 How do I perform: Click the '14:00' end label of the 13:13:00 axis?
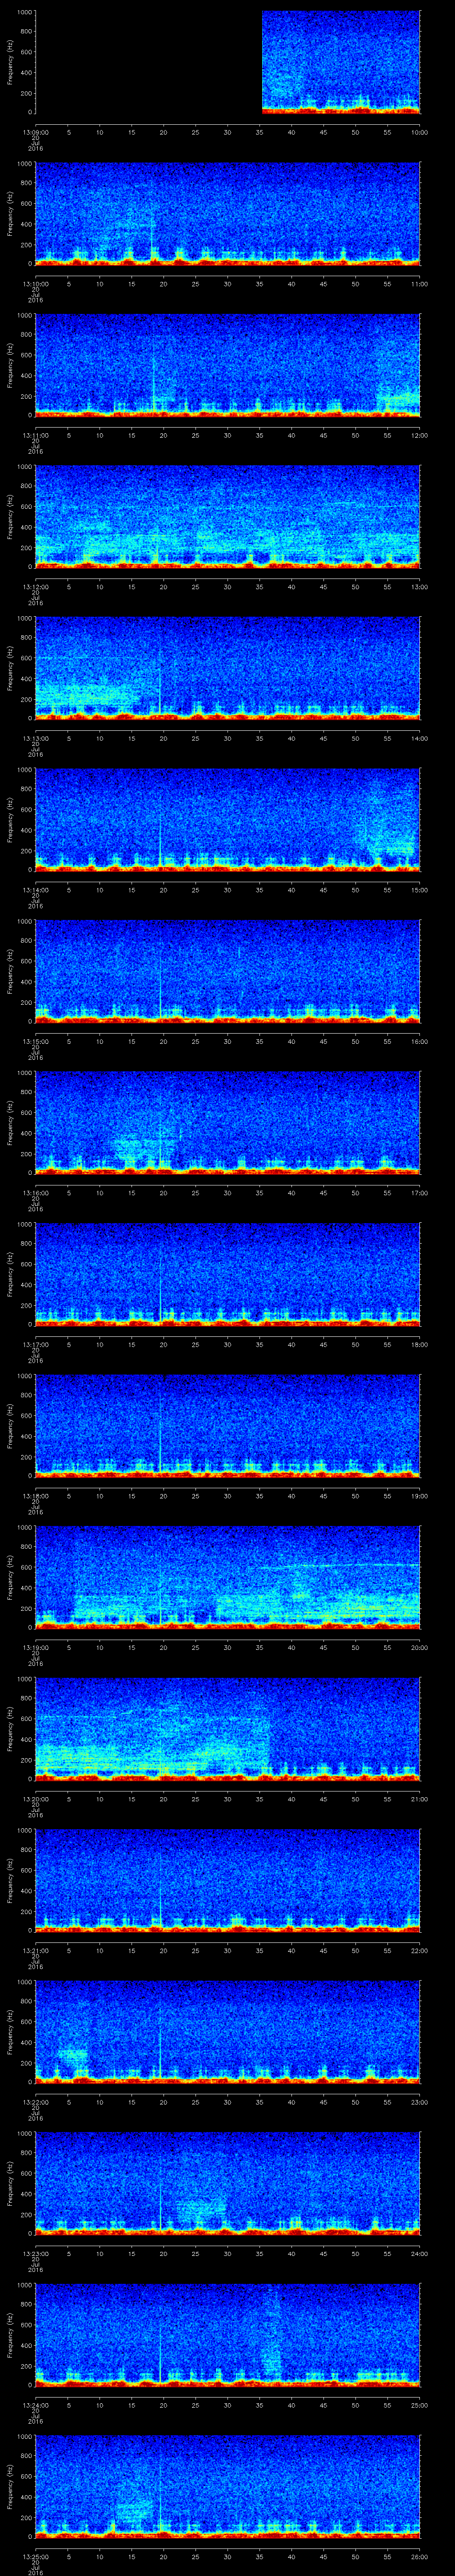click(x=419, y=738)
